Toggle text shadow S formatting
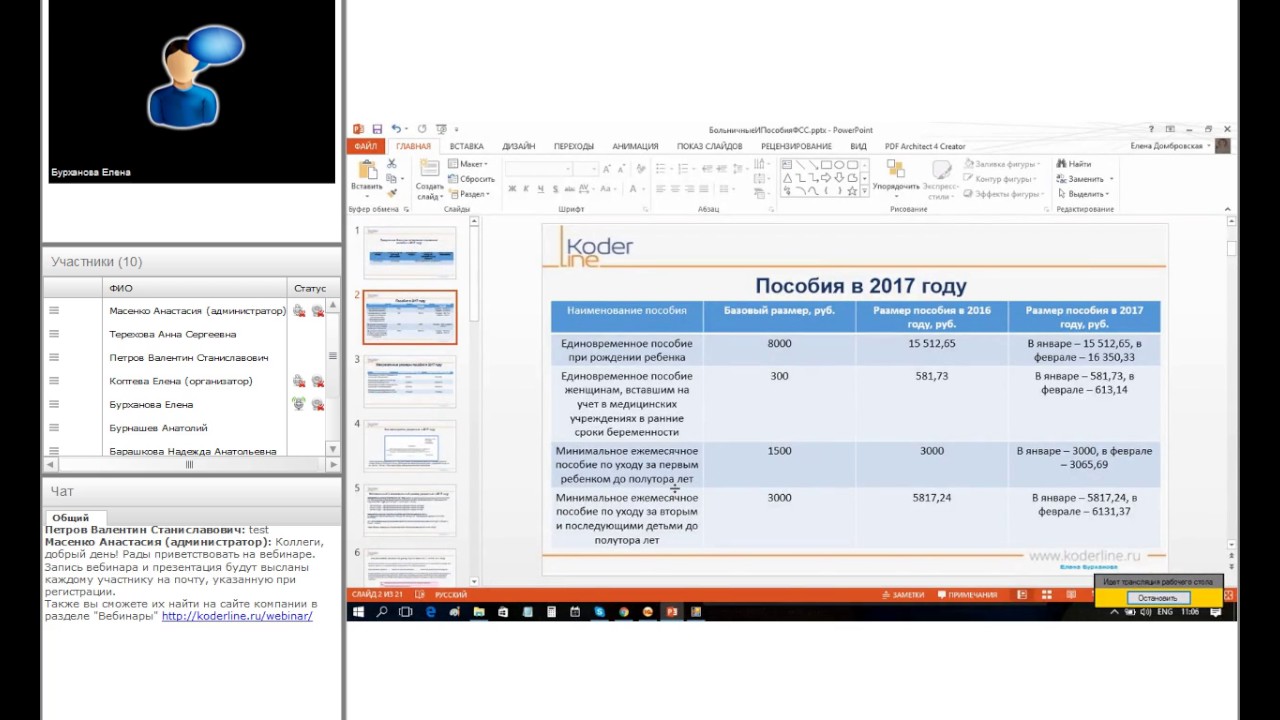The height and width of the screenshot is (720, 1280). (x=554, y=189)
